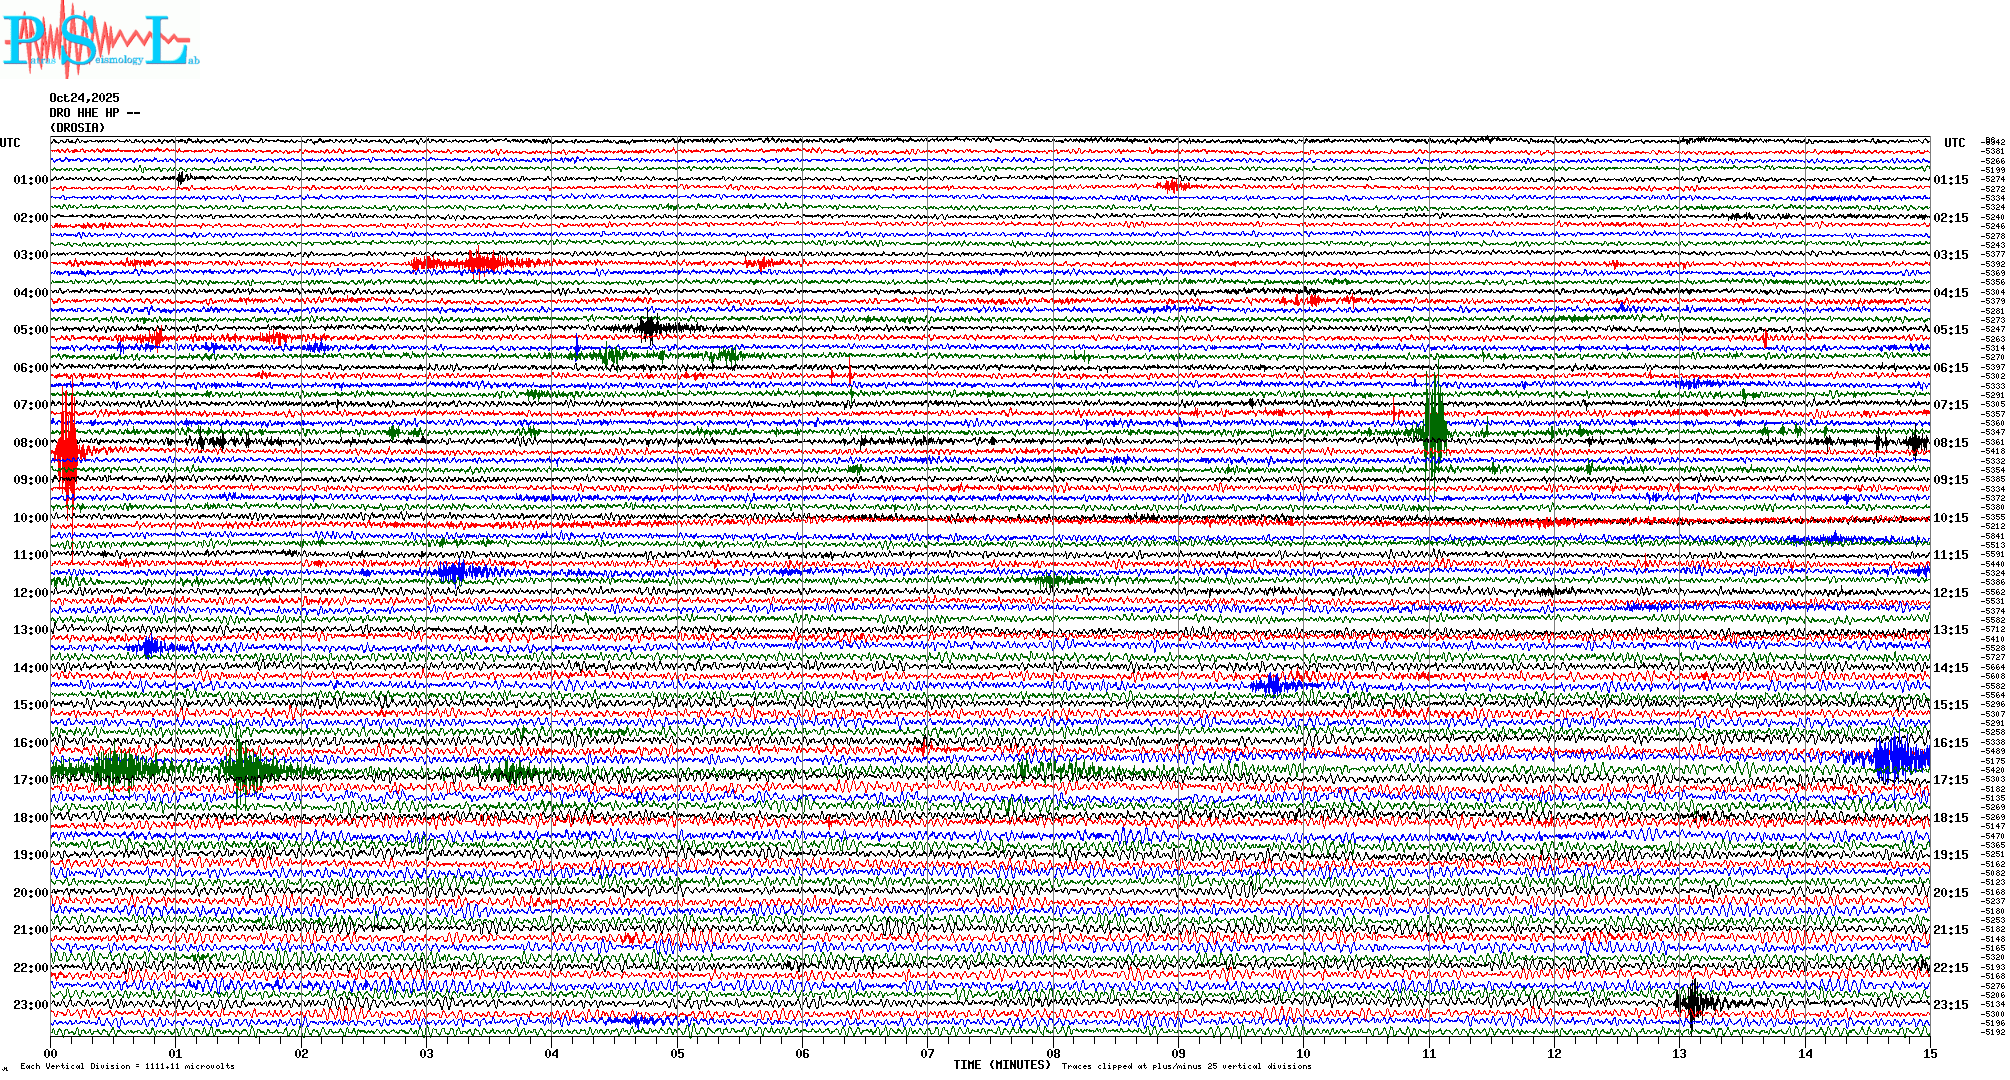This screenshot has height=1080, width=2010.
Task: Select the 10:15 time label on right
Action: [x=1950, y=518]
